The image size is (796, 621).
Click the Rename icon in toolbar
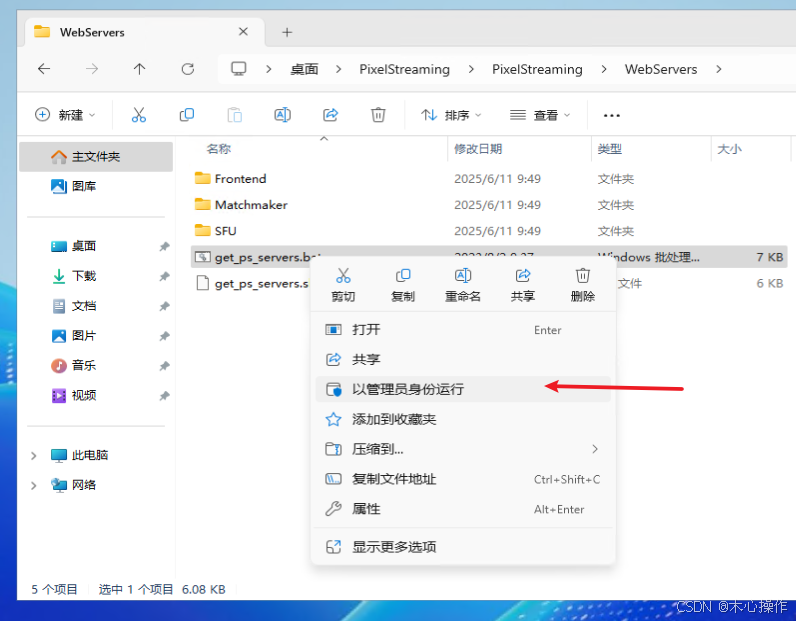click(x=282, y=115)
